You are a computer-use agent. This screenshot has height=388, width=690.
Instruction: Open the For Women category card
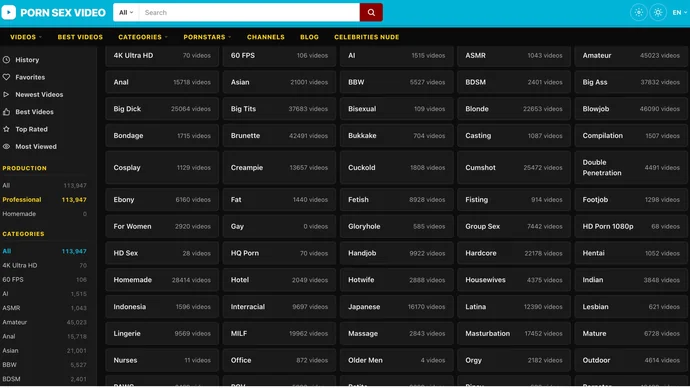point(162,226)
